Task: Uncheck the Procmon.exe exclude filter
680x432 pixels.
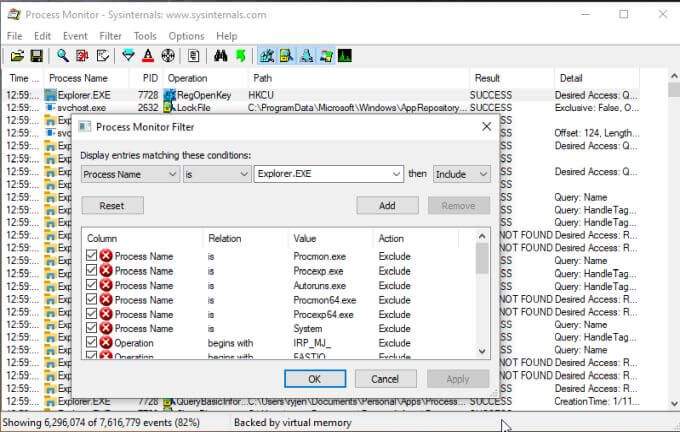Action: point(91,255)
